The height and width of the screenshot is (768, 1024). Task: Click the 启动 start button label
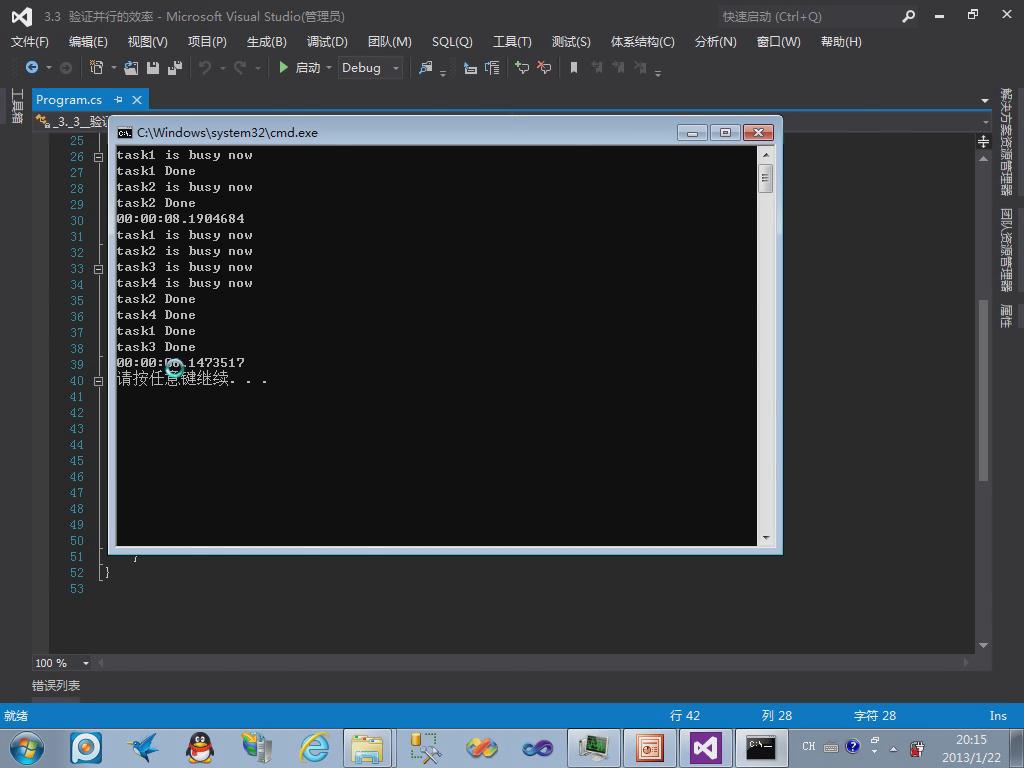tap(308, 68)
